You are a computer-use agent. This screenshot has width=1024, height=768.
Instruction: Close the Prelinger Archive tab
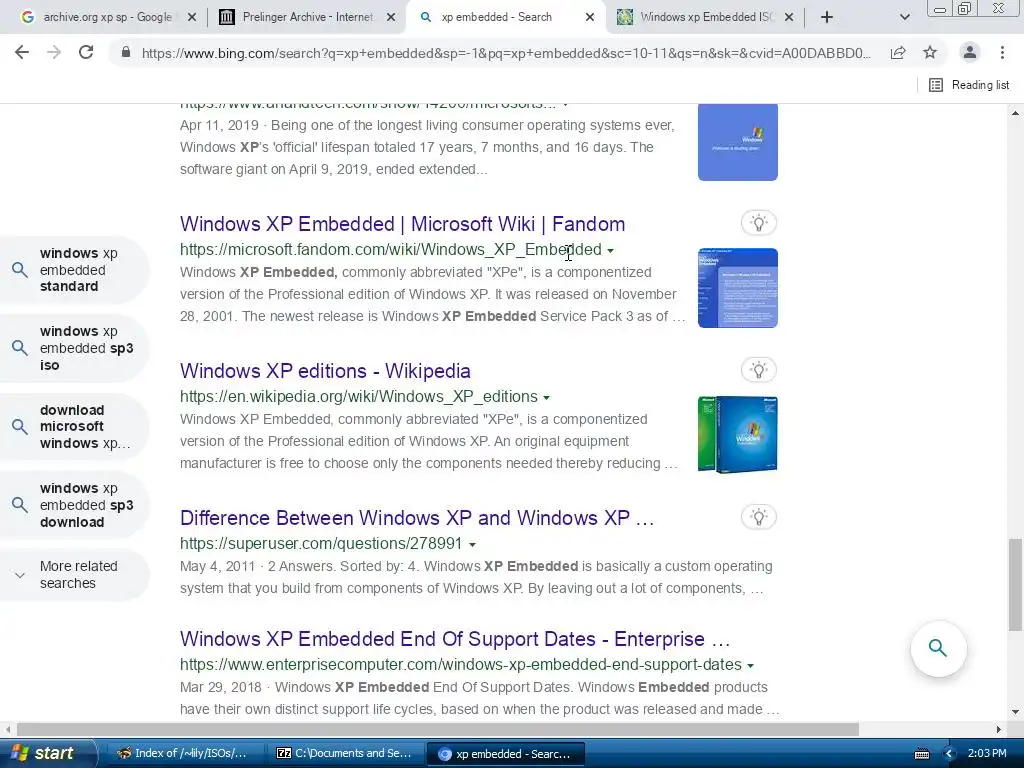click(x=391, y=18)
